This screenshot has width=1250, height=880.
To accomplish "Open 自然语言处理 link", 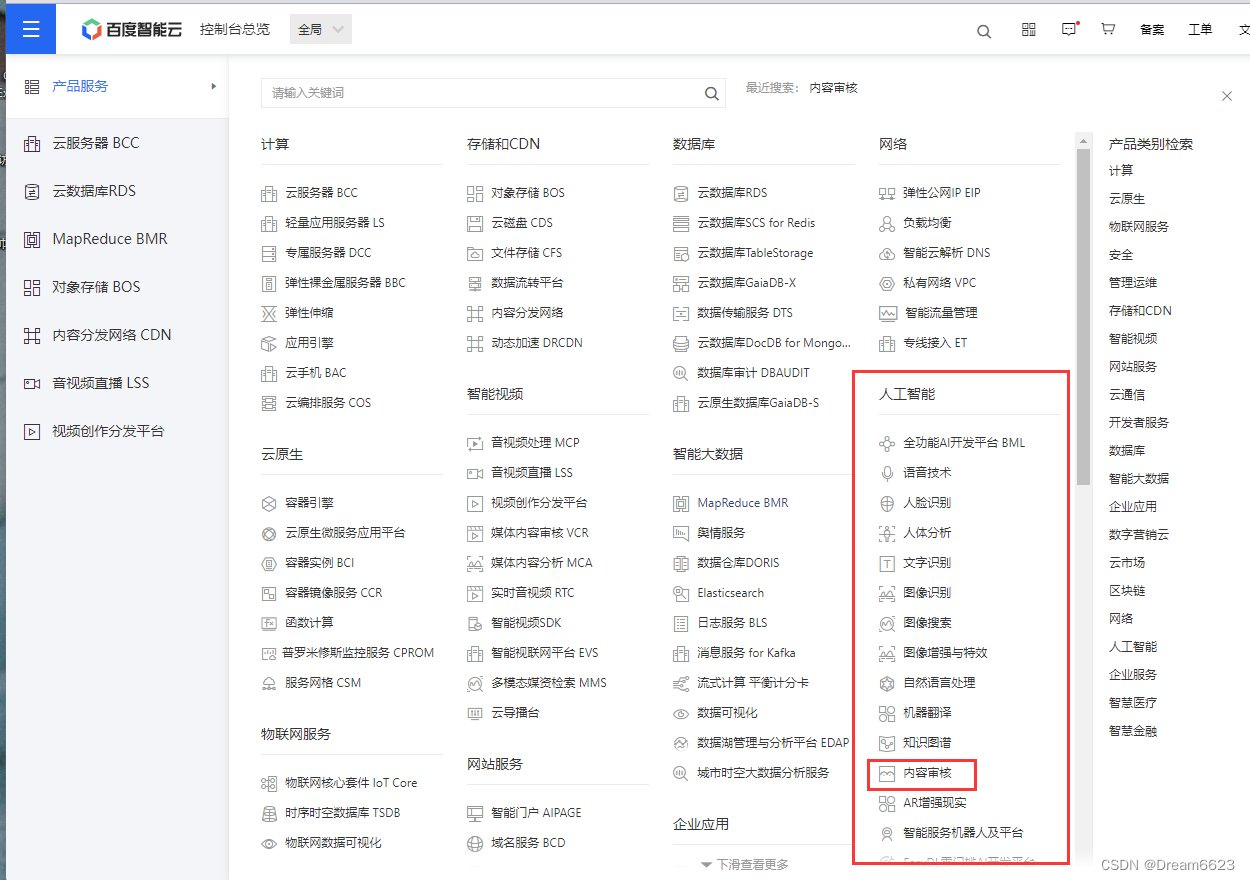I will (x=939, y=683).
